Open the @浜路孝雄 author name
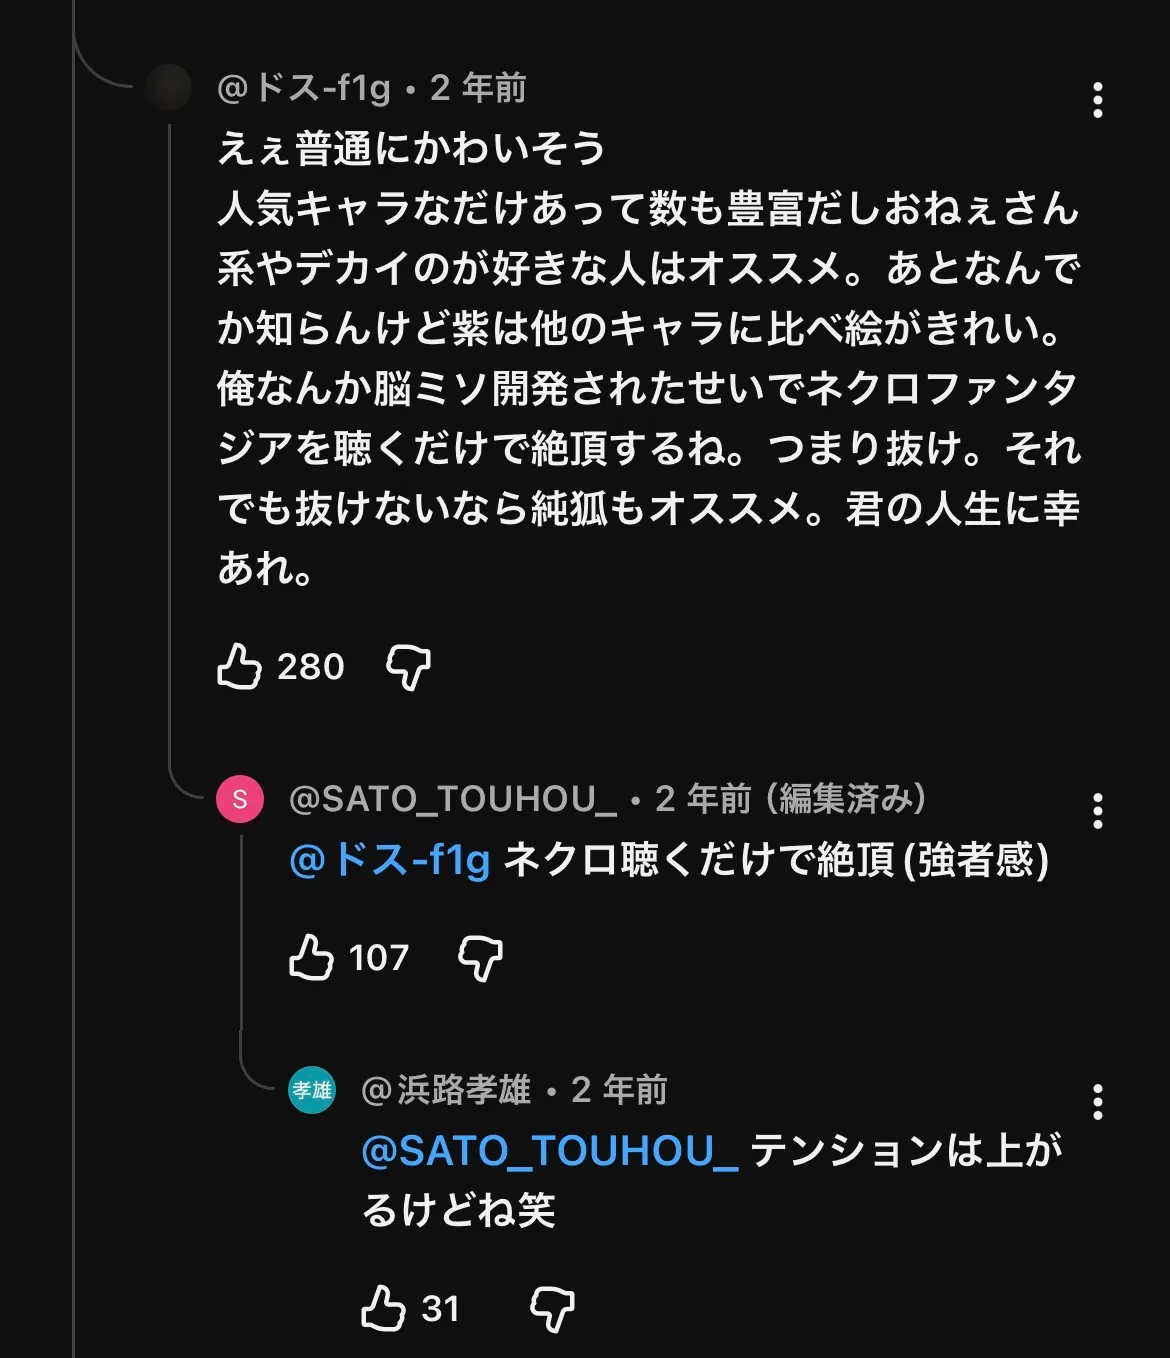The image size is (1170, 1358). [446, 1090]
